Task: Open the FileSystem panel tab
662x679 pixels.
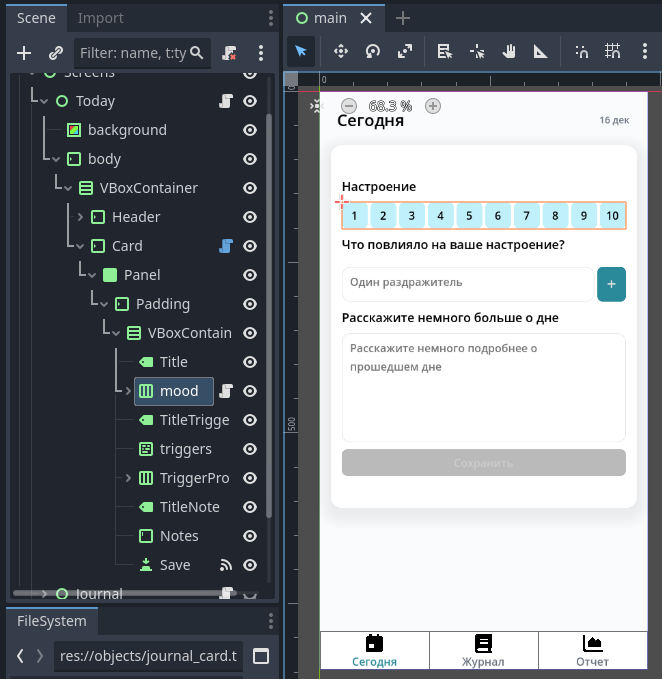Action: [x=52, y=621]
